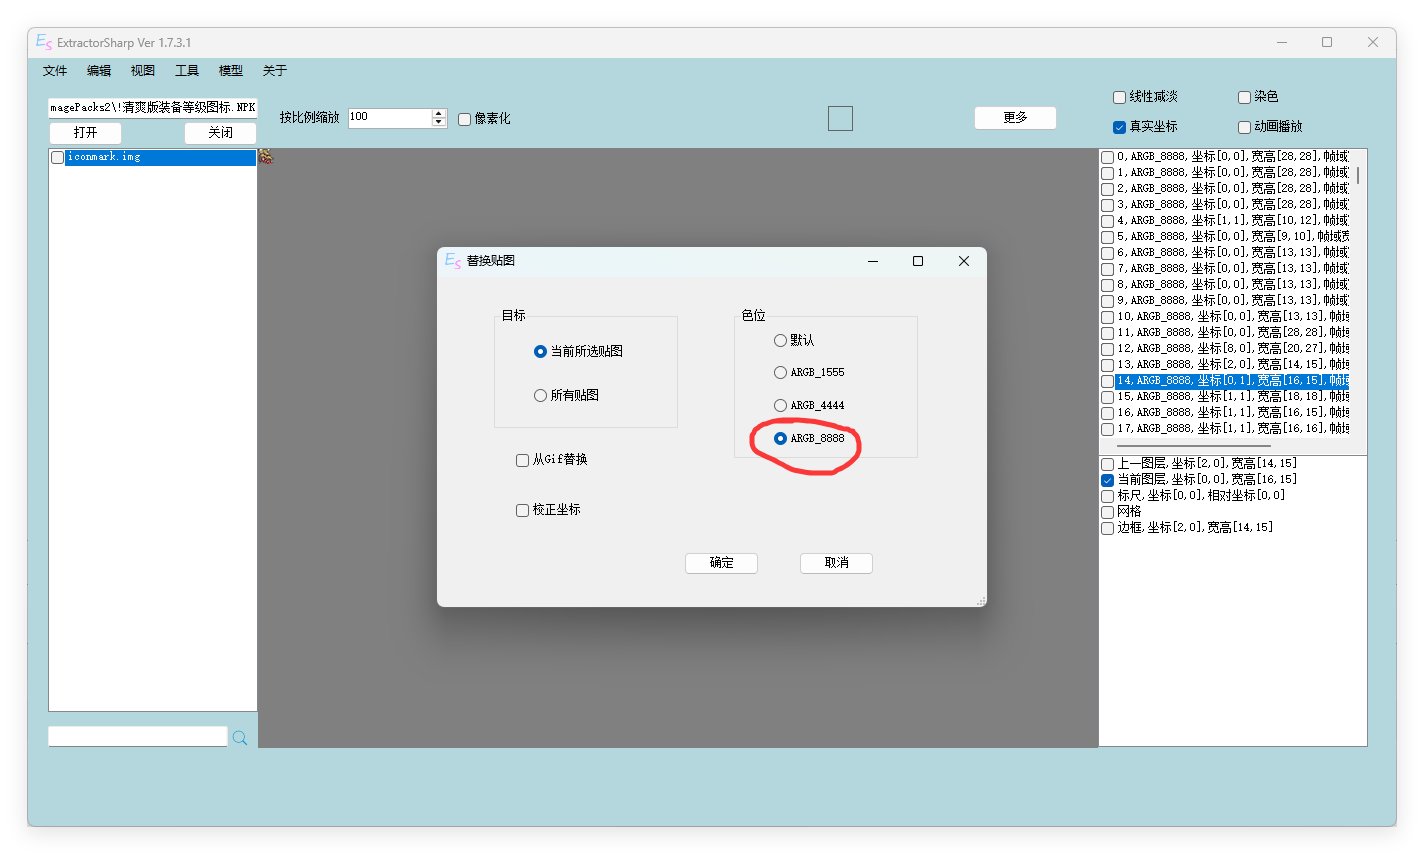Close the 替换贴图 dialog
The image size is (1424, 854).
[x=963, y=261]
